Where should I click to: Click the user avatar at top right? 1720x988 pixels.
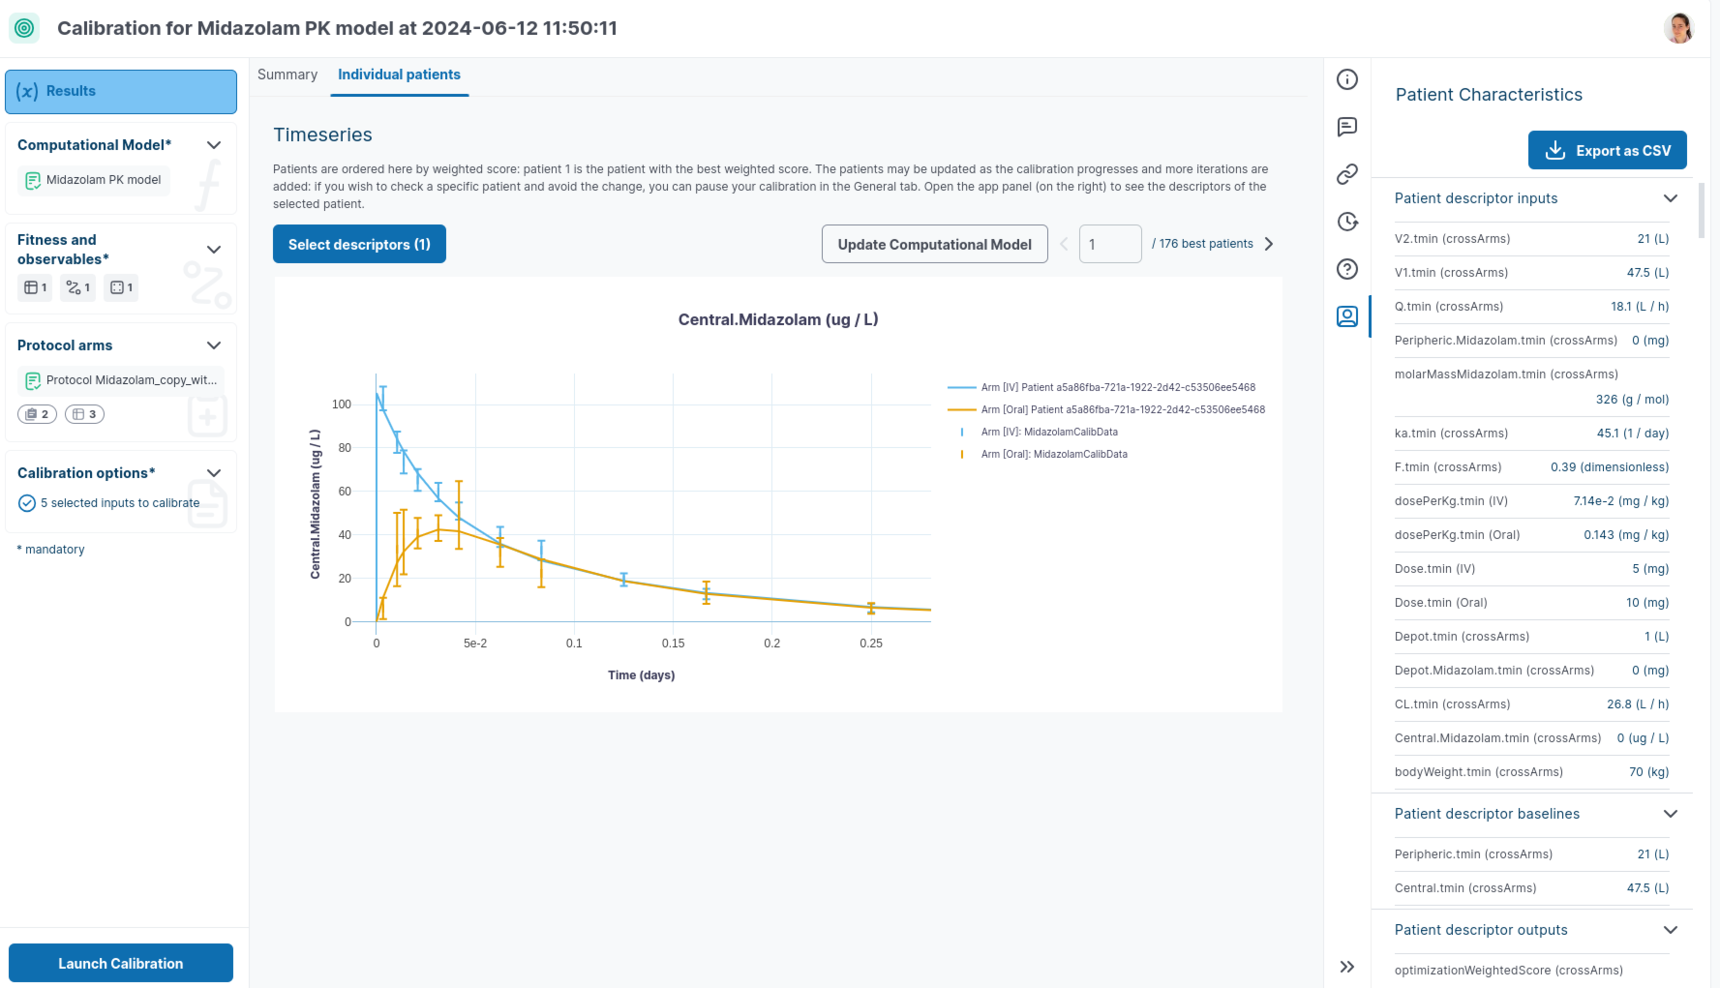click(1678, 28)
